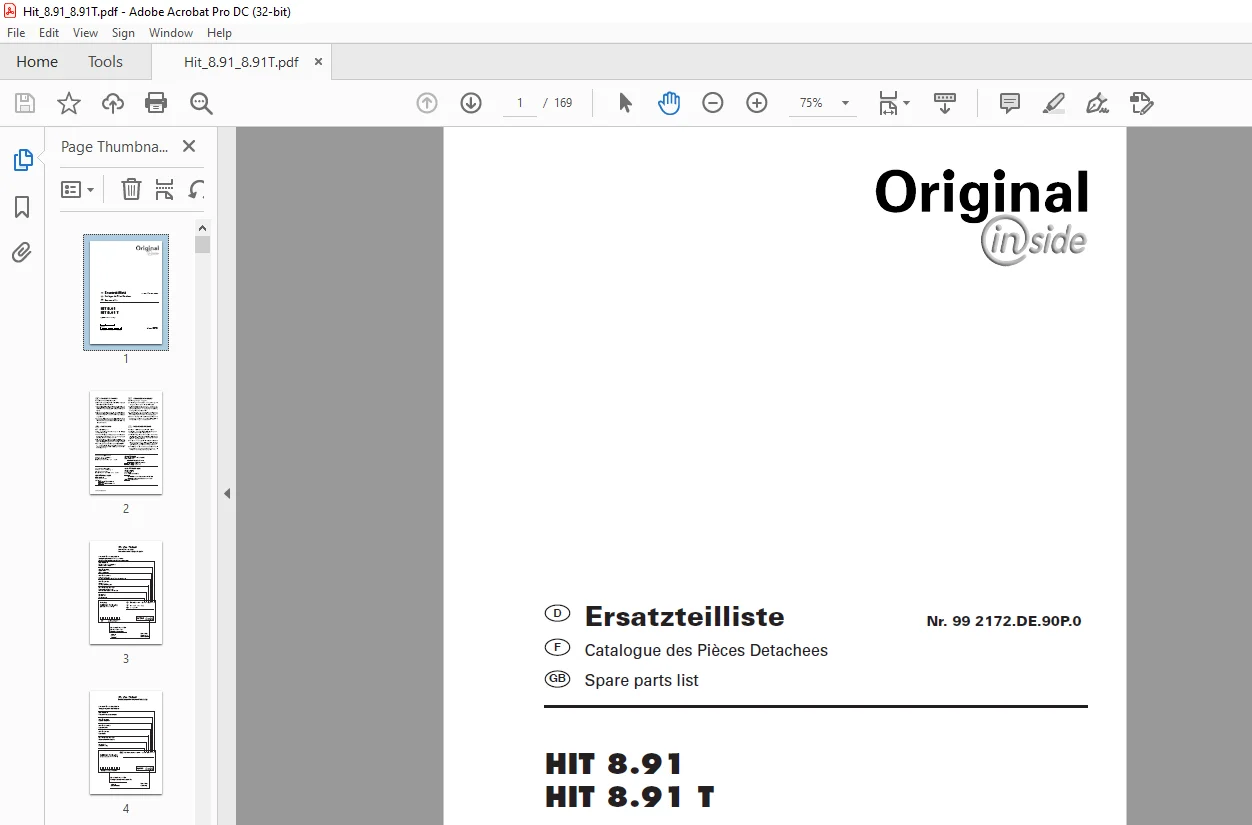Zoom in with the plus button
This screenshot has width=1252, height=825.
click(x=757, y=103)
